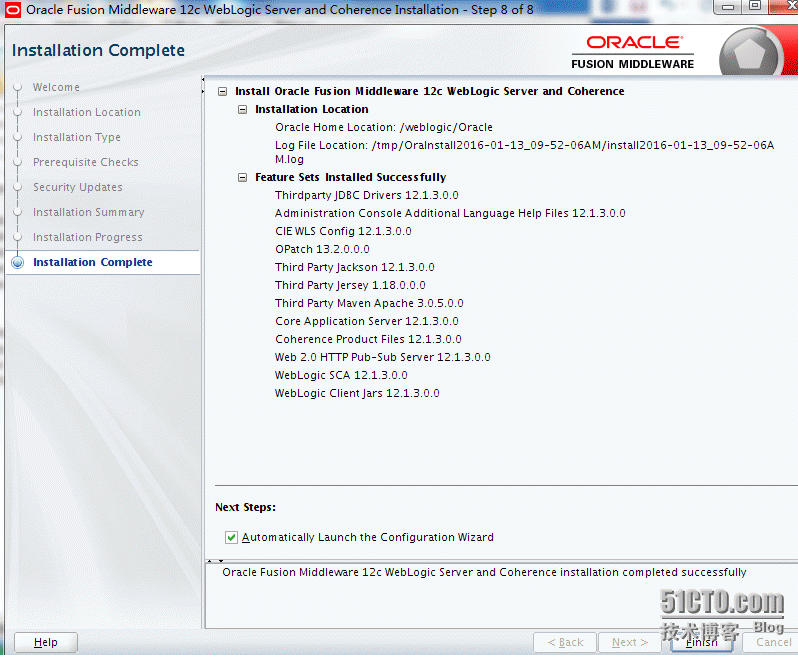
Task: Select Security Updates step in sidebar
Action: (78, 187)
